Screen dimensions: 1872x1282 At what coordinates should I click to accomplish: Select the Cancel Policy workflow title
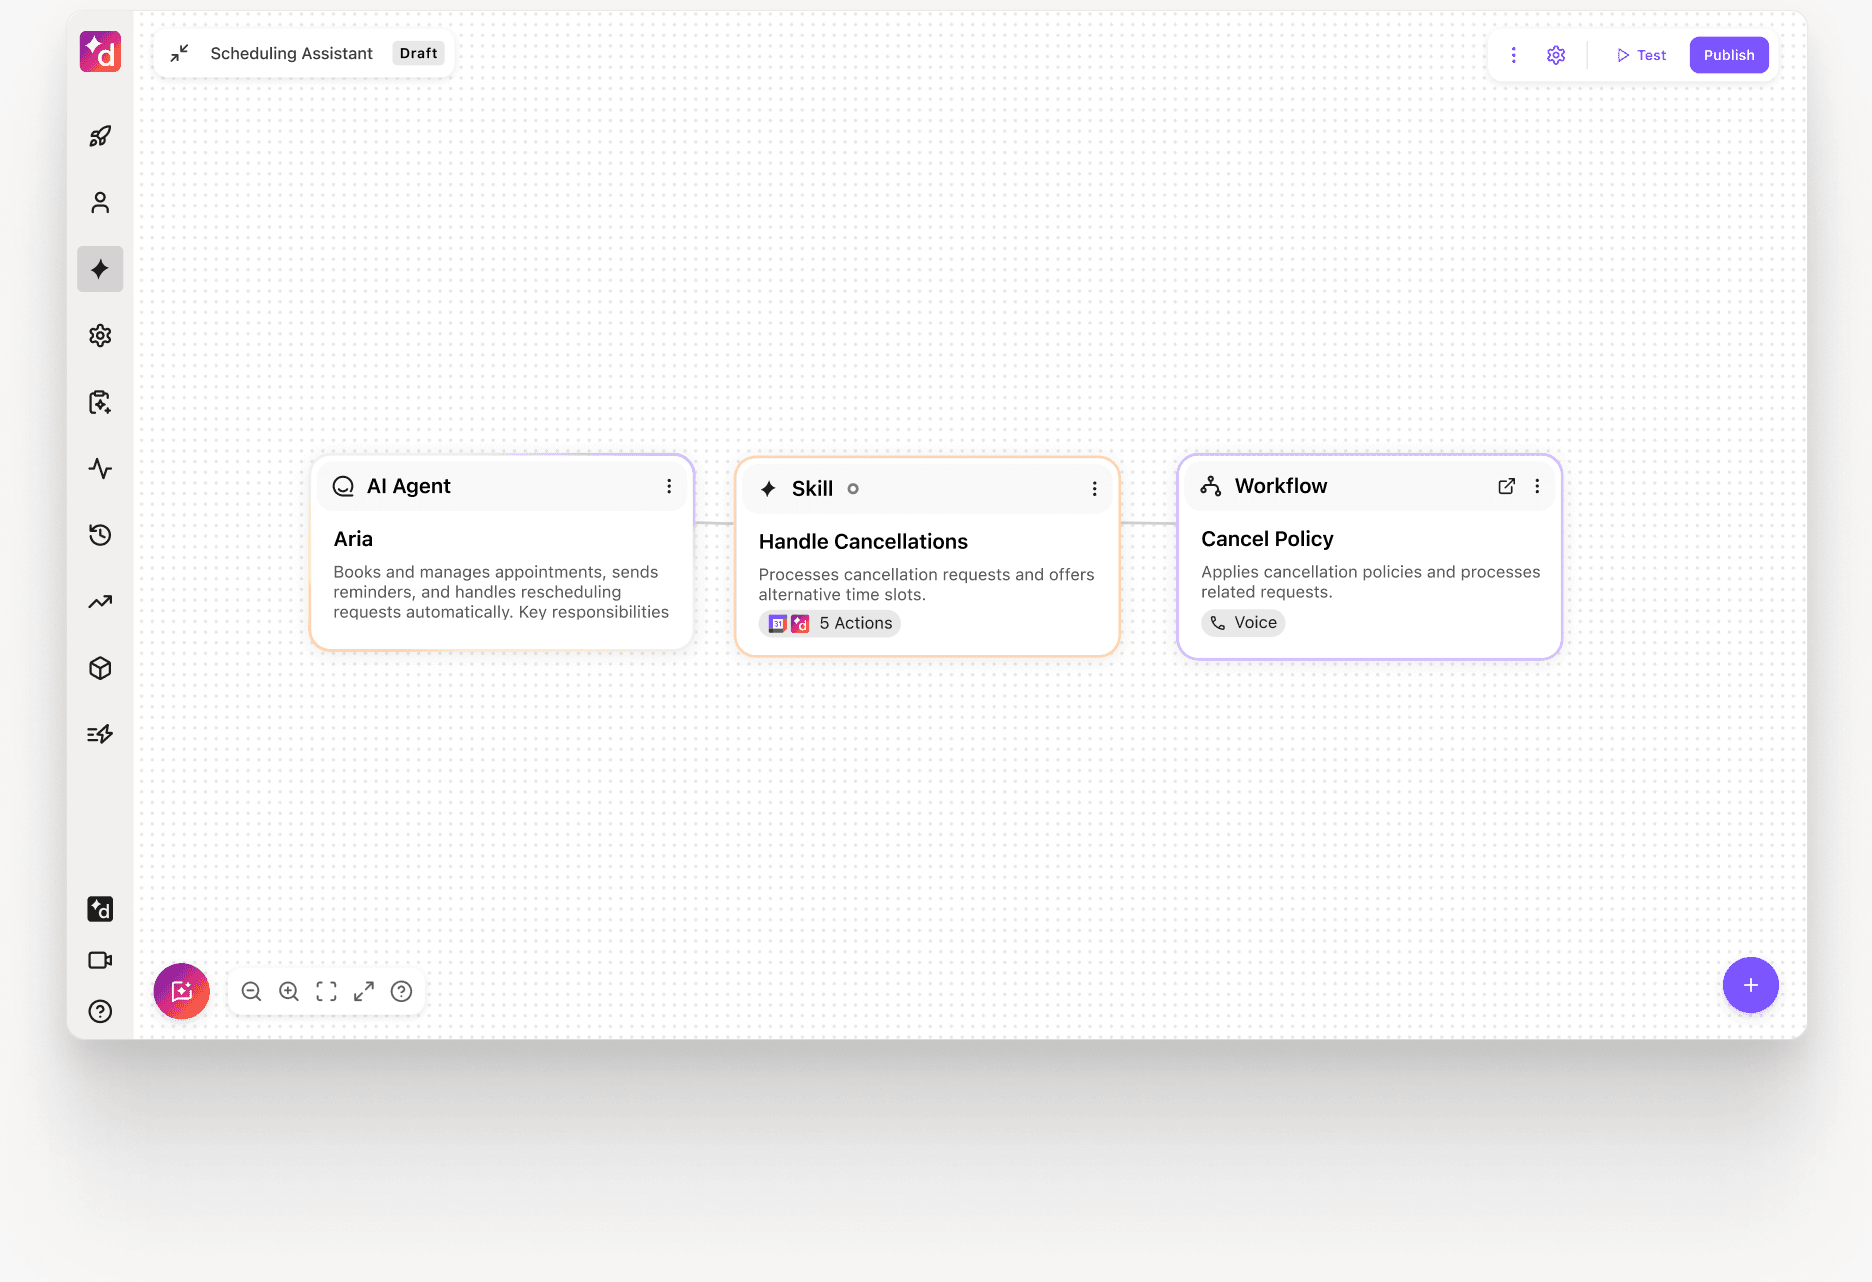click(x=1267, y=539)
